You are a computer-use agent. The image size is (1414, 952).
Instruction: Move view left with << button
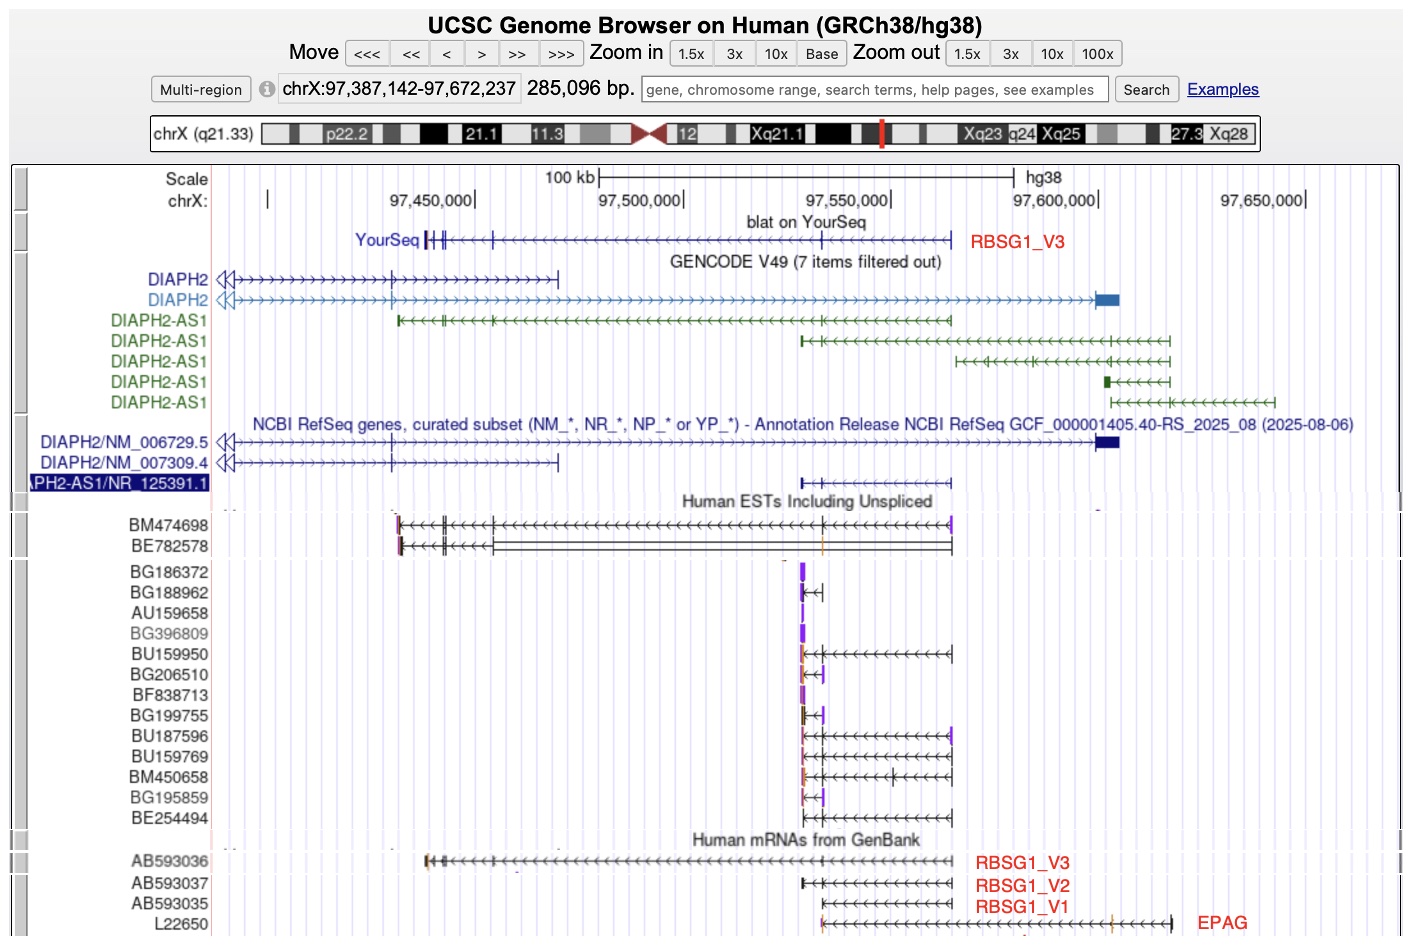coord(411,54)
